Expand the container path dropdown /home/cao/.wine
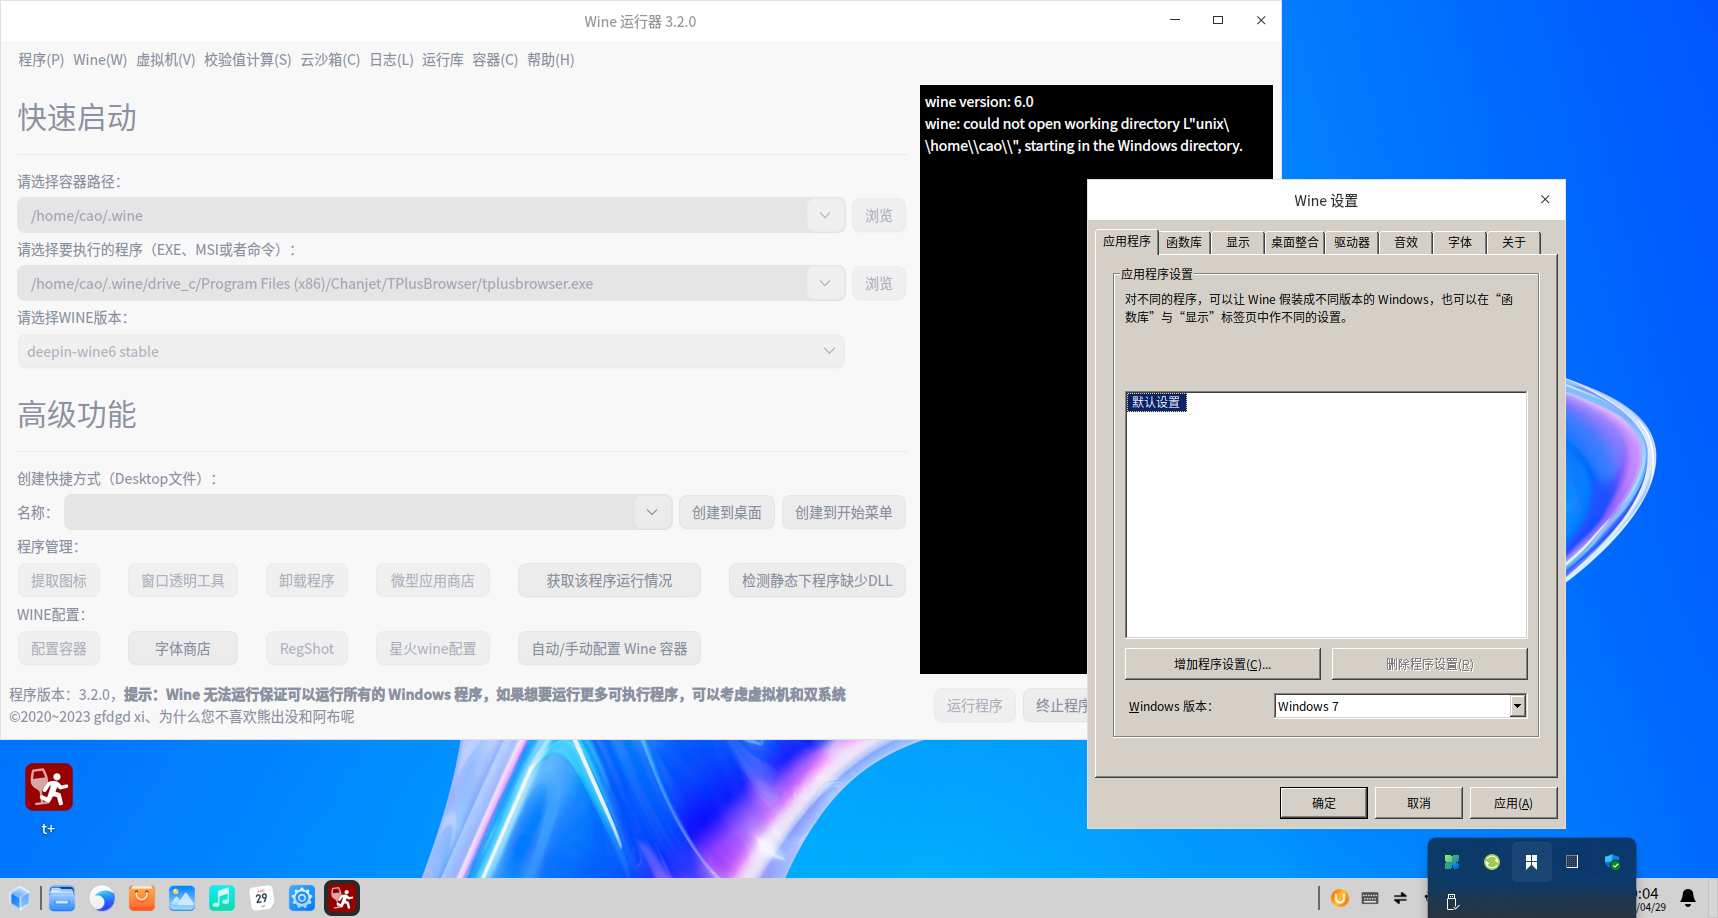The width and height of the screenshot is (1718, 918). [x=825, y=215]
